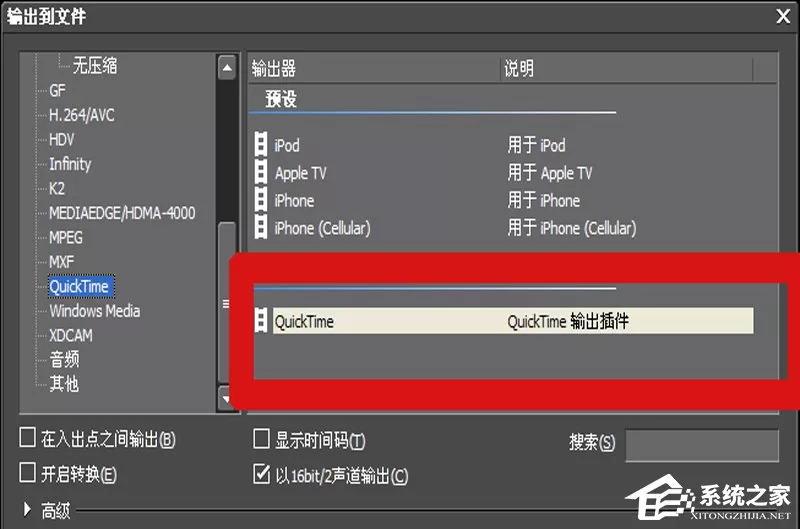
Task: Select XDCAM in the format tree
Action: coord(71,336)
